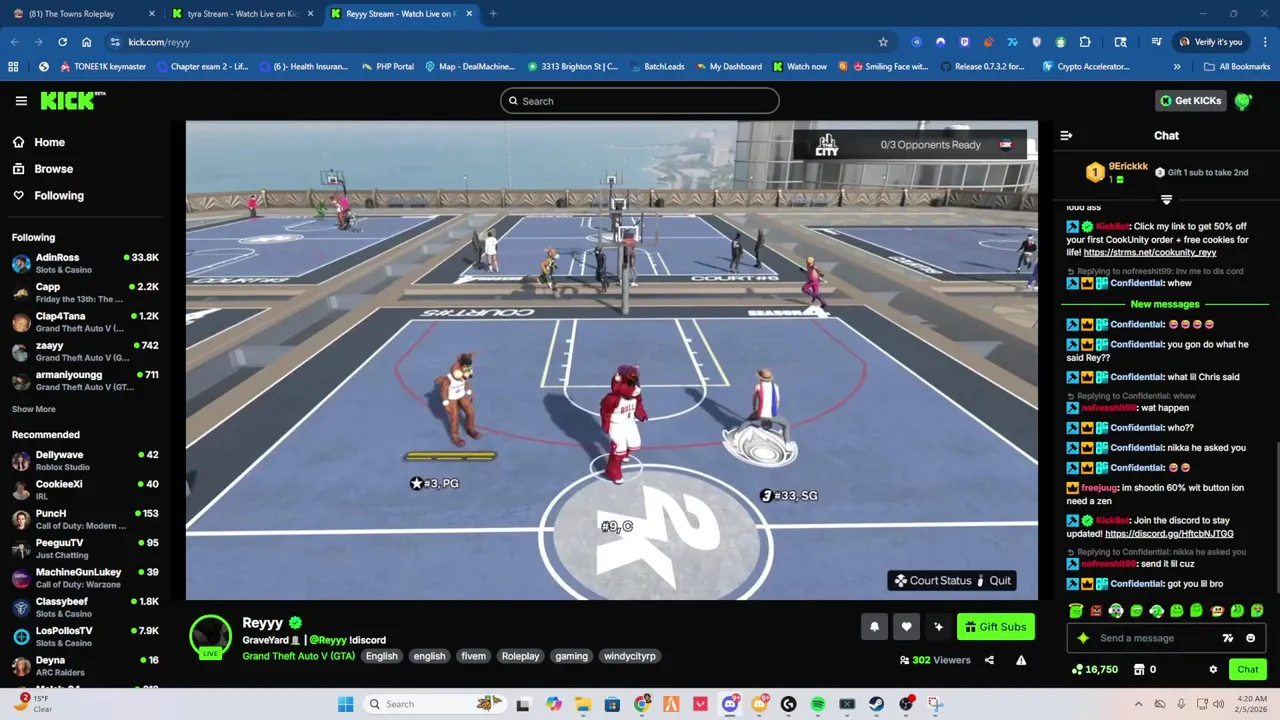Reload the page
Screen dimensions: 1280x720
pyautogui.click(x=62, y=42)
